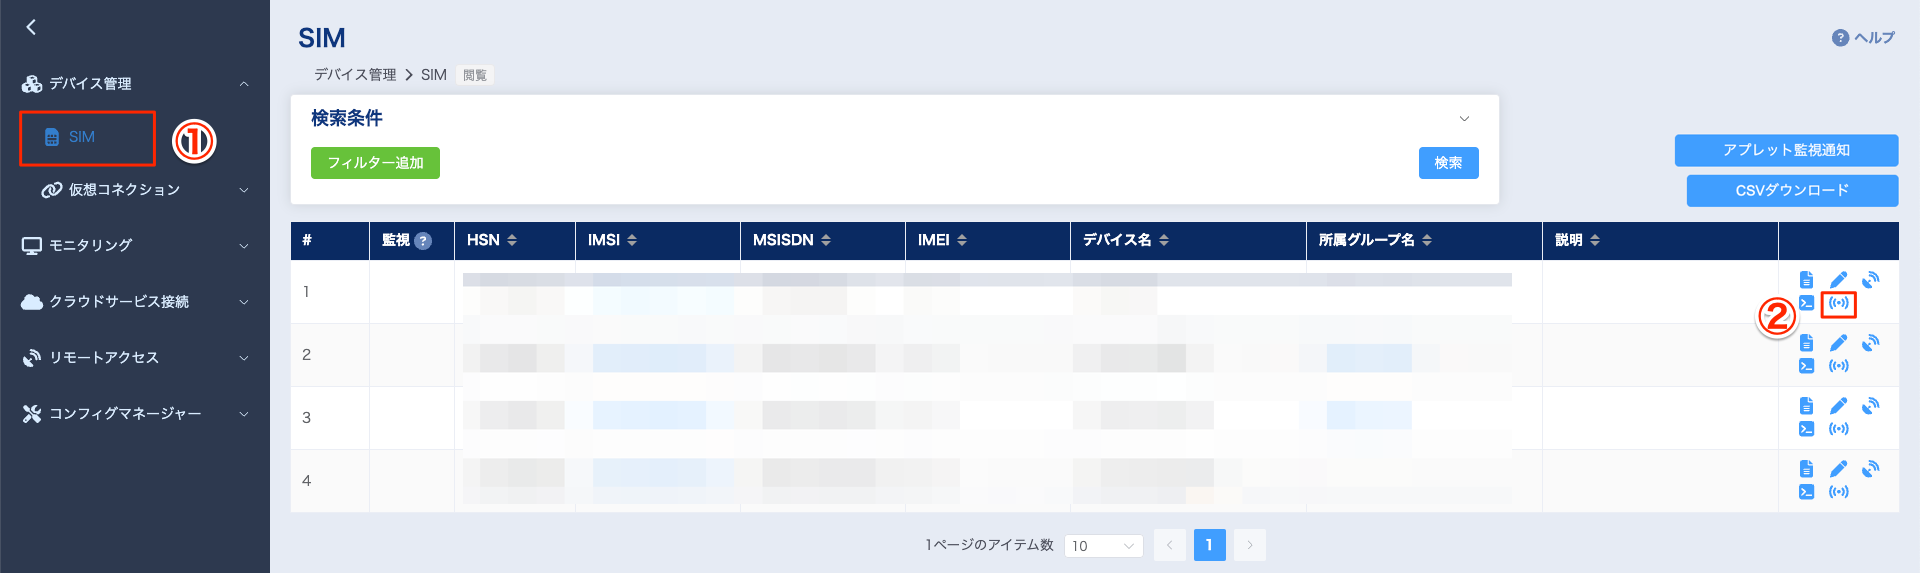Image resolution: width=1920 pixels, height=573 pixels.
Task: Click the satellite dish icon in row 1
Action: [1870, 280]
